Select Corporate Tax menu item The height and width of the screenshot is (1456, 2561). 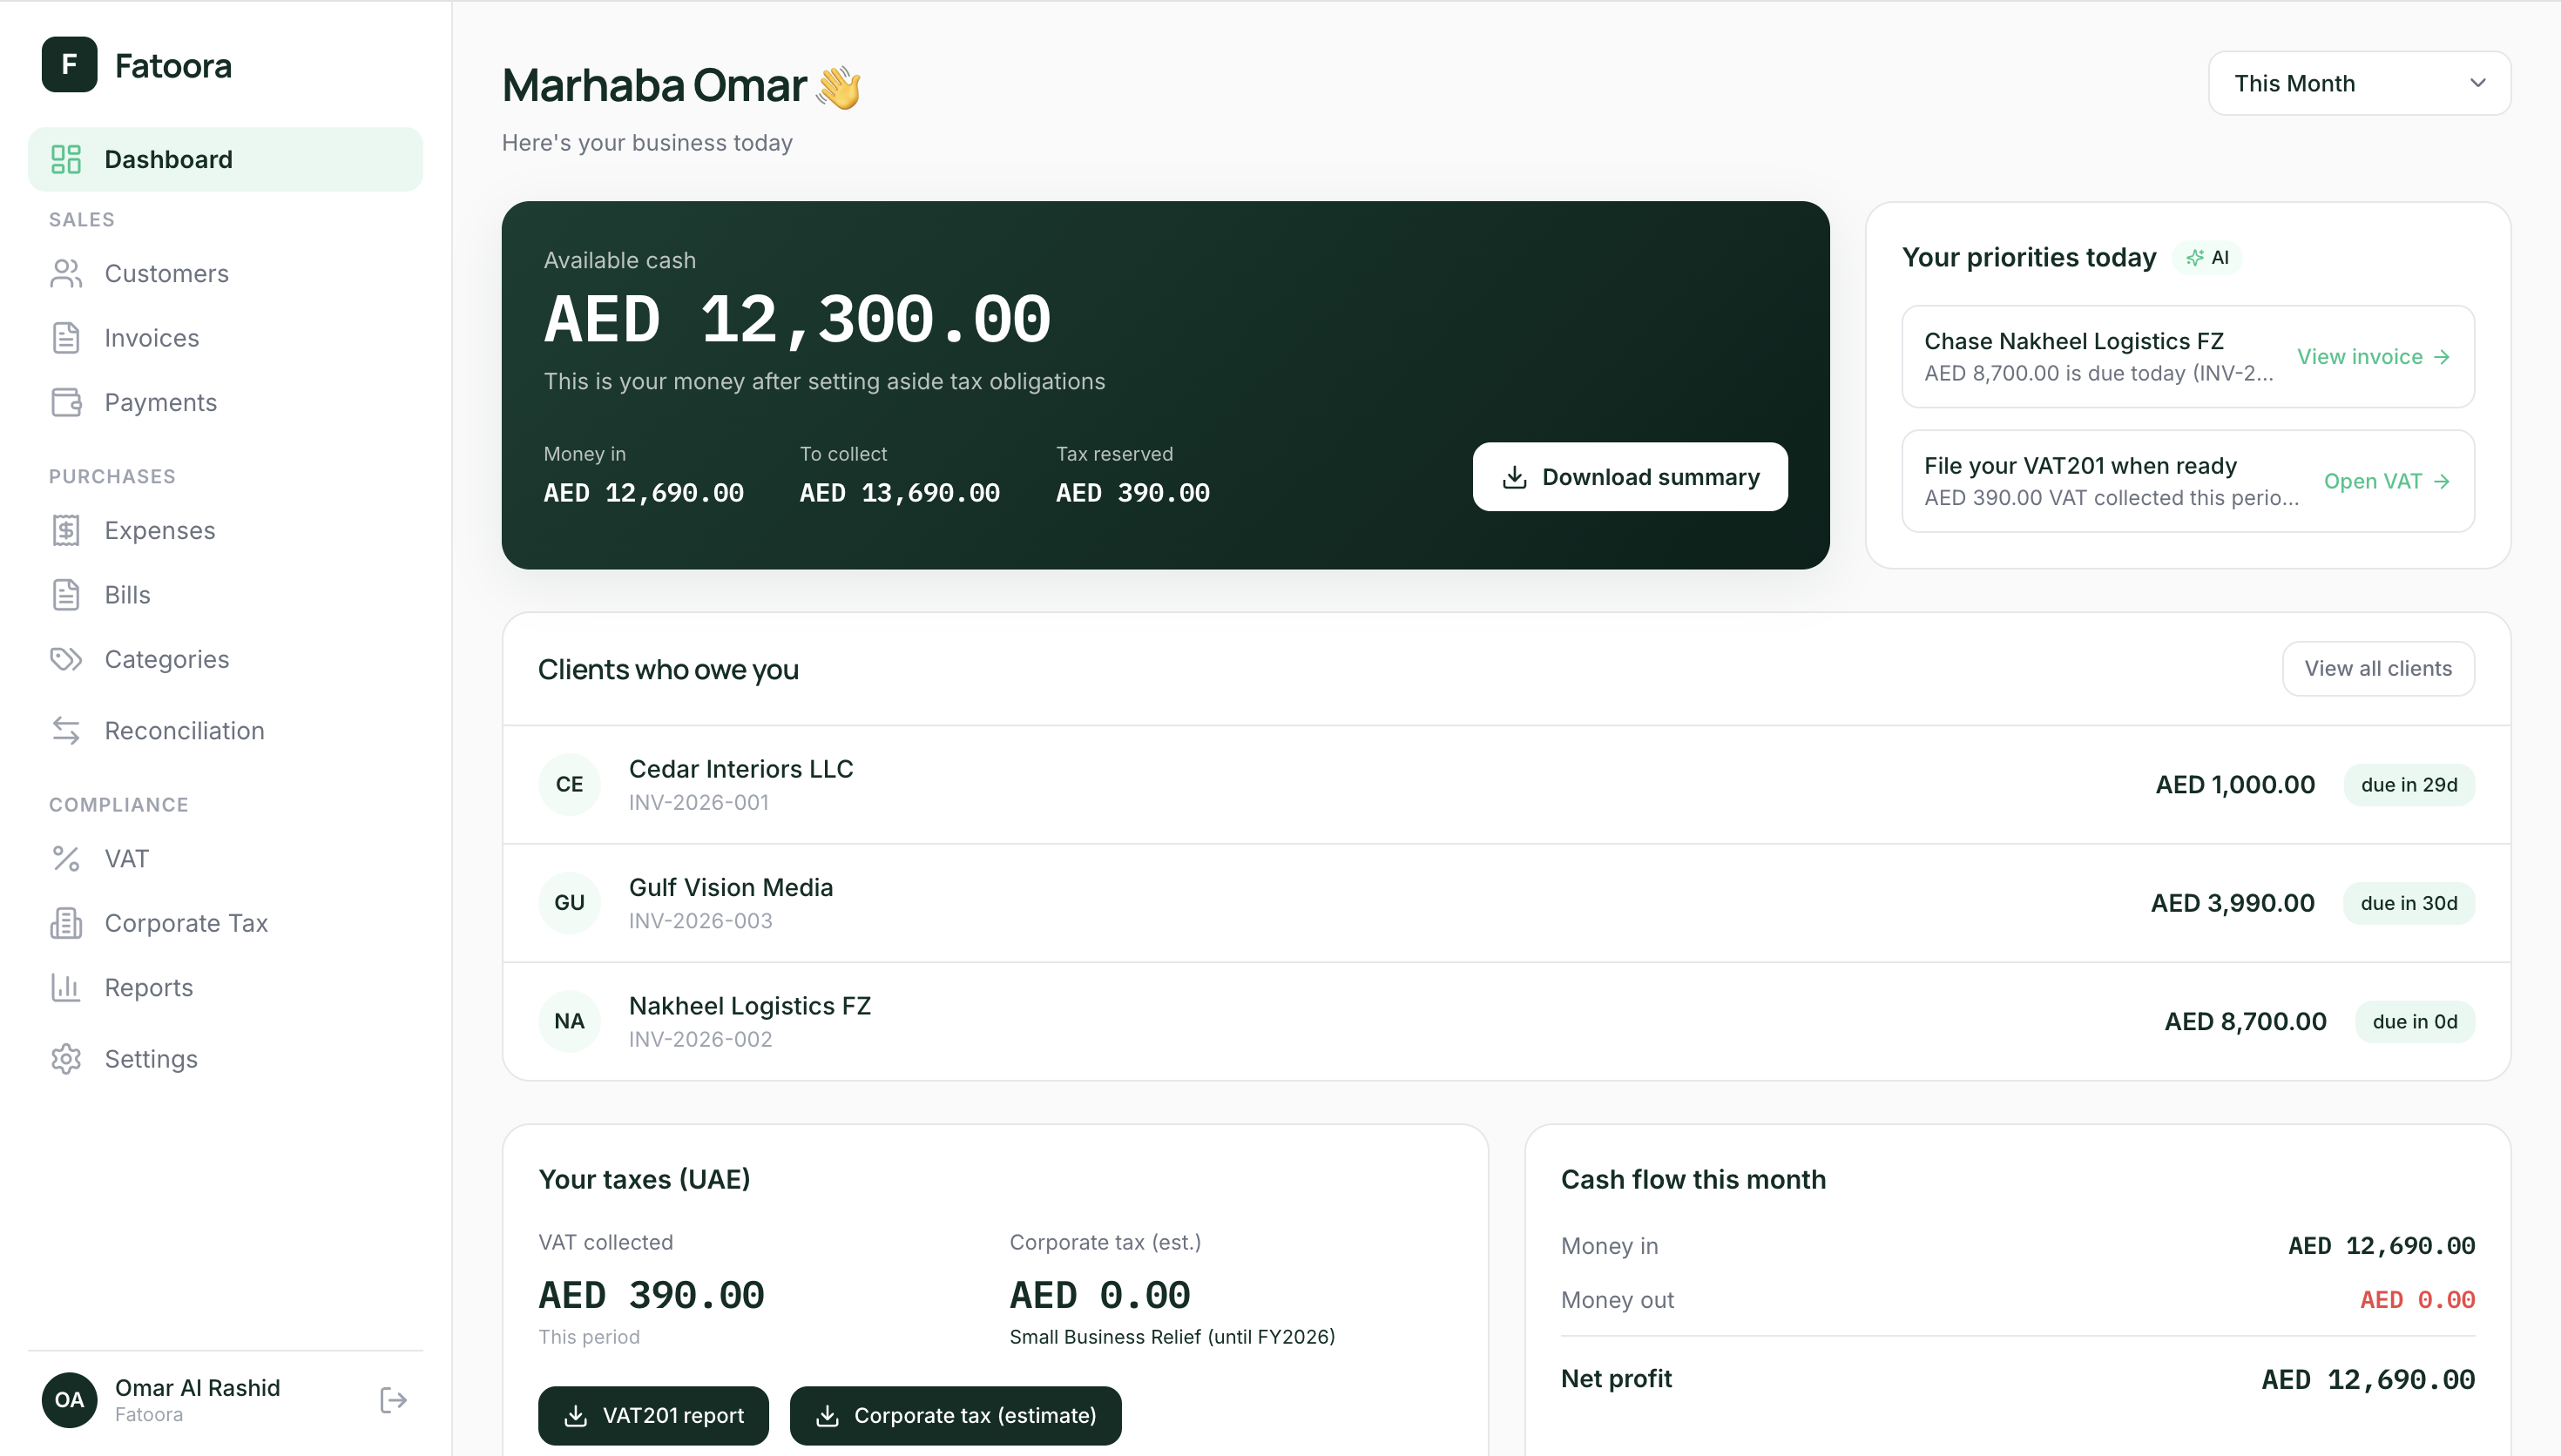click(225, 923)
